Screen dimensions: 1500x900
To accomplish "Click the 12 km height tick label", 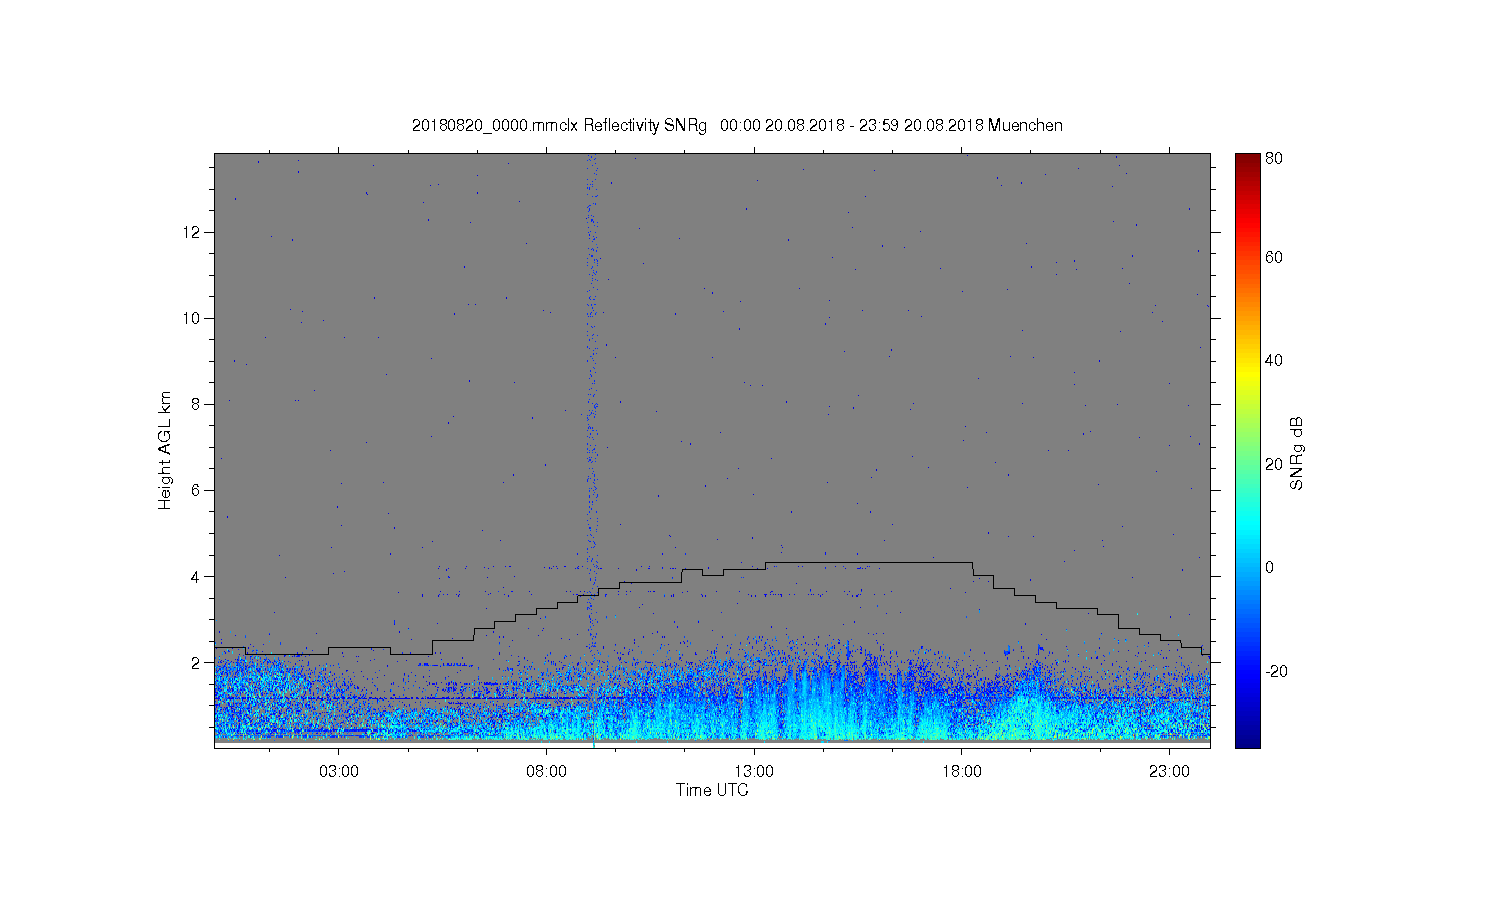I will 193,232.
